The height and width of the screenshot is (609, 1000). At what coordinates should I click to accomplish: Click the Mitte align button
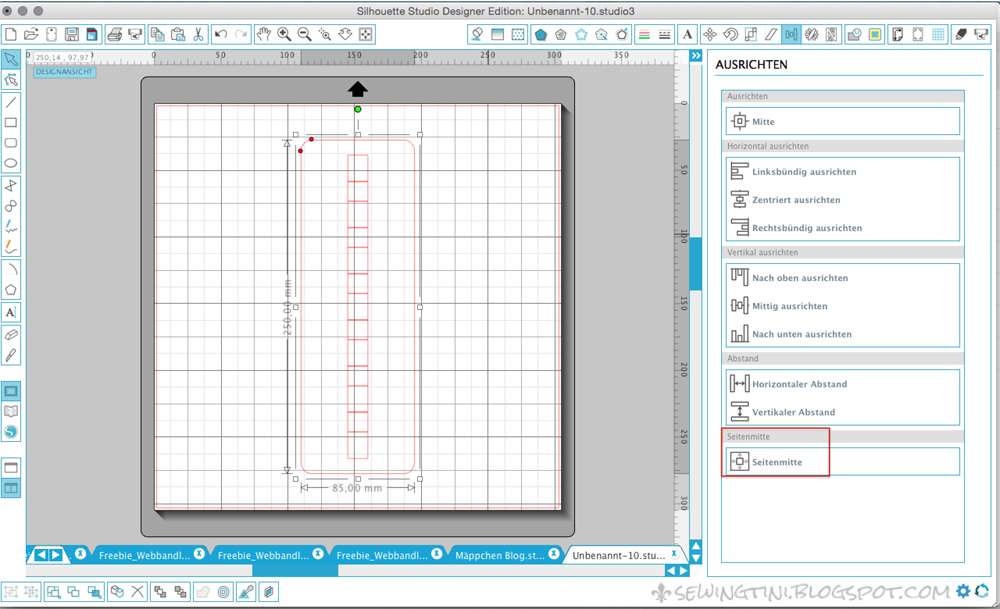pos(842,121)
